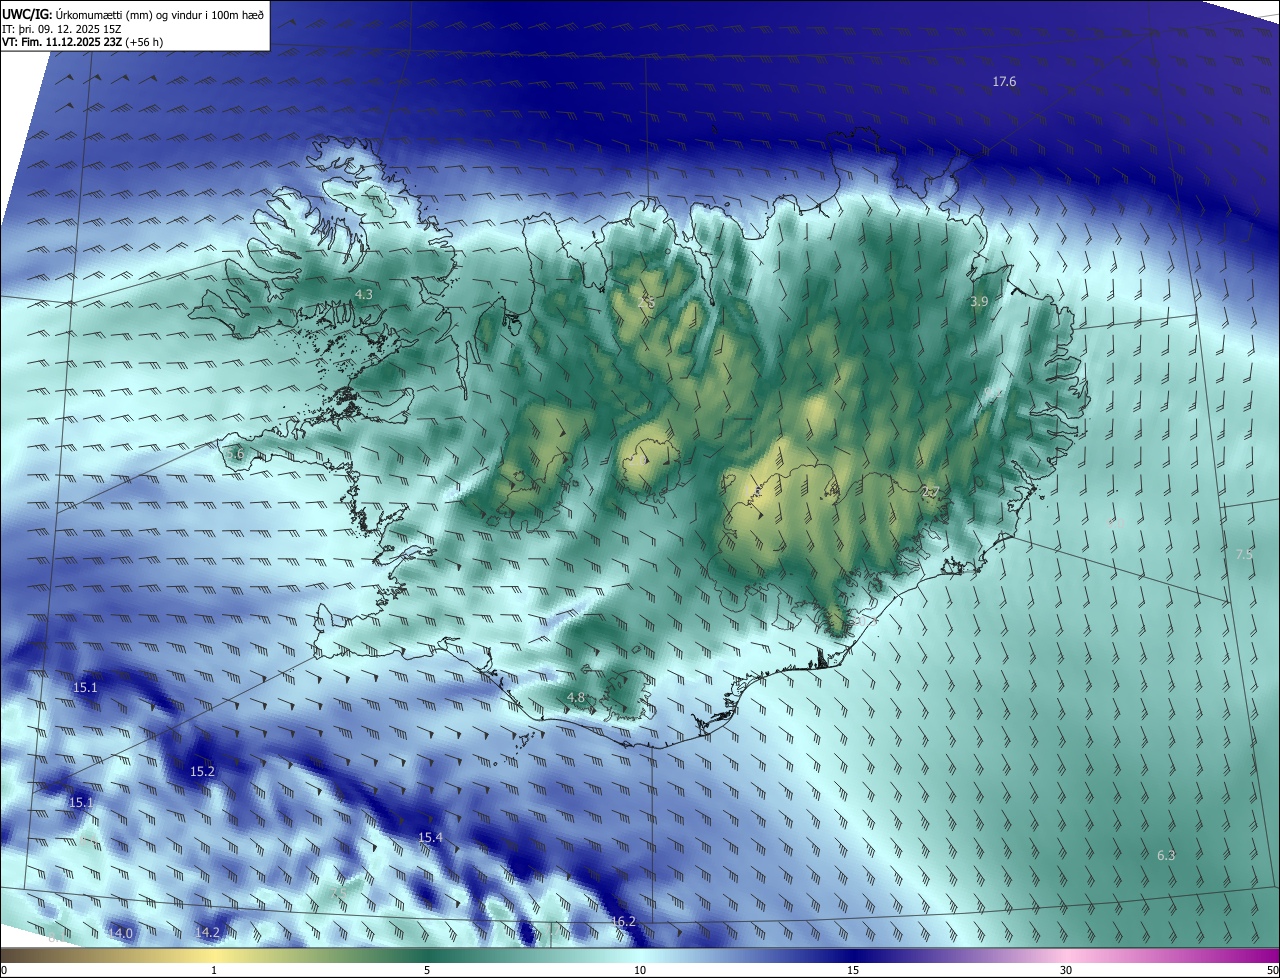Click the 5.6 value off the west coast
This screenshot has width=1280, height=978.
tap(235, 454)
